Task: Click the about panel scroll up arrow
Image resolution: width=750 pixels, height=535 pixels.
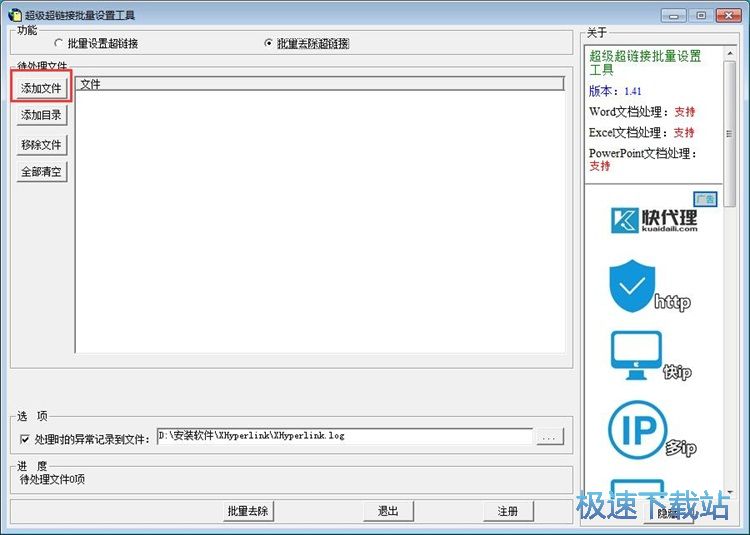Action: coord(730,53)
